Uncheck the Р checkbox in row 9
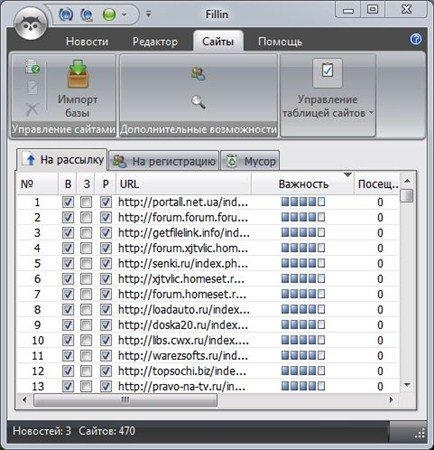 [x=106, y=325]
